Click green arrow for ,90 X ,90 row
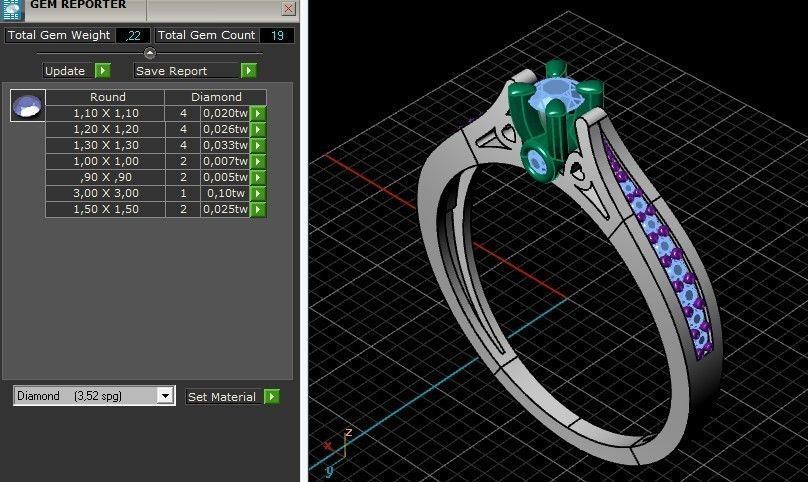This screenshot has height=482, width=808. coord(258,177)
